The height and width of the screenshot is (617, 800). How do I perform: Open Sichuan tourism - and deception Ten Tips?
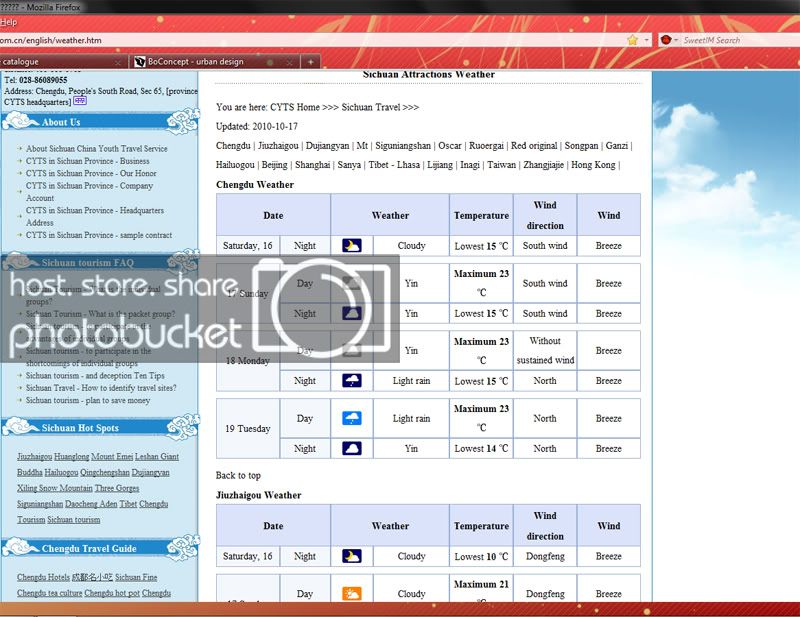[x=95, y=376]
